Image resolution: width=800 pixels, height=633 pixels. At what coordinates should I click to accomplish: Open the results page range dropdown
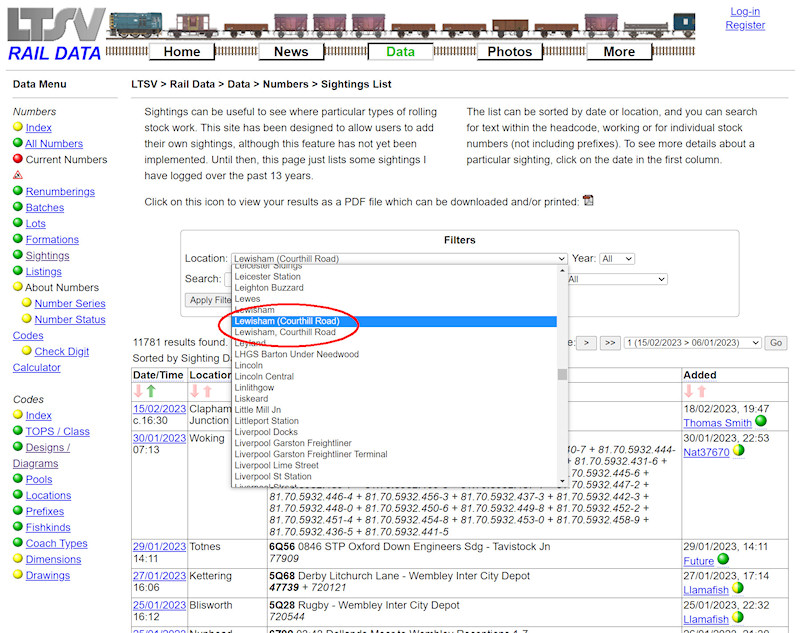click(x=689, y=342)
